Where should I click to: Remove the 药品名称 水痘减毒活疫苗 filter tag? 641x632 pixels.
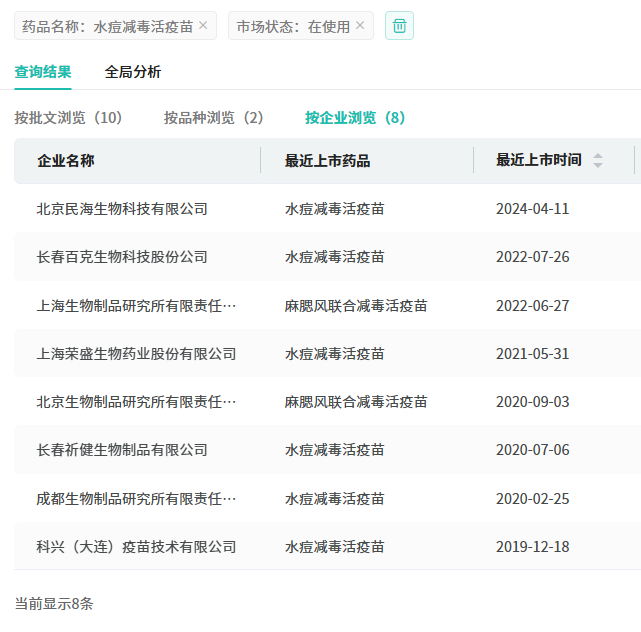[204, 26]
